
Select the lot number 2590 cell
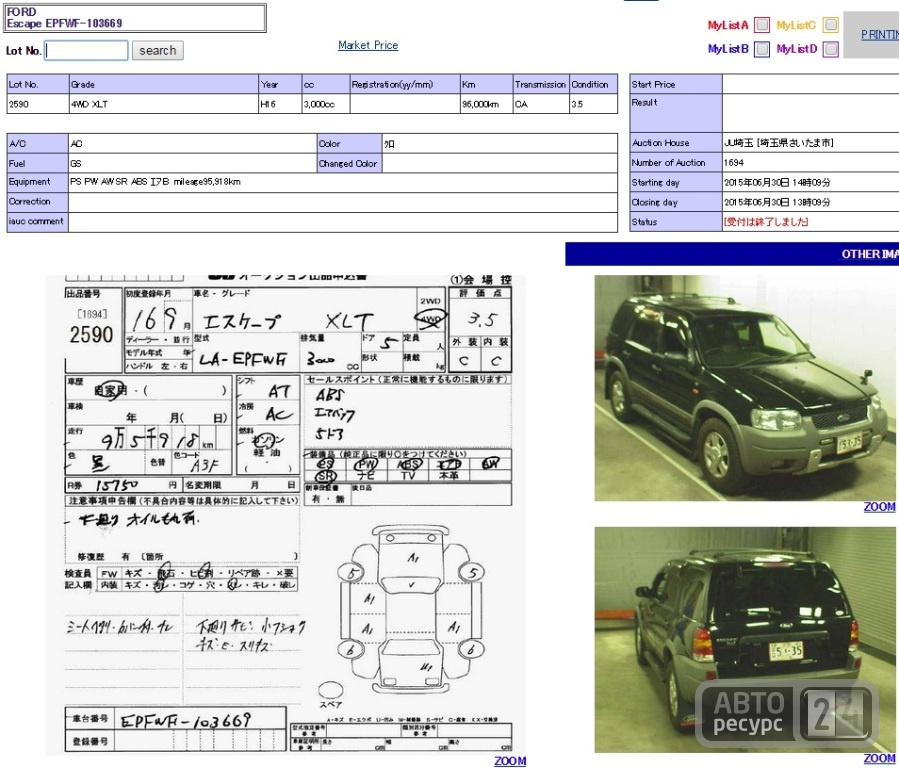38,104
